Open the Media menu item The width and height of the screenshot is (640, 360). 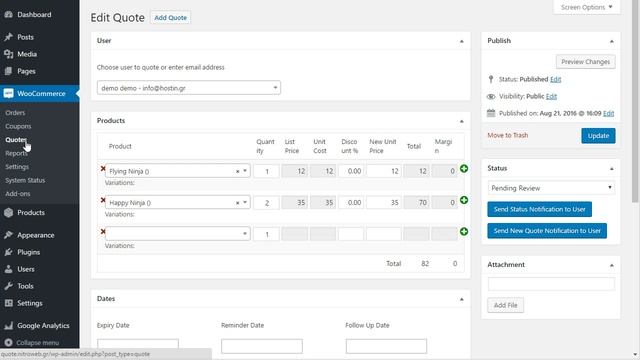tap(27, 54)
